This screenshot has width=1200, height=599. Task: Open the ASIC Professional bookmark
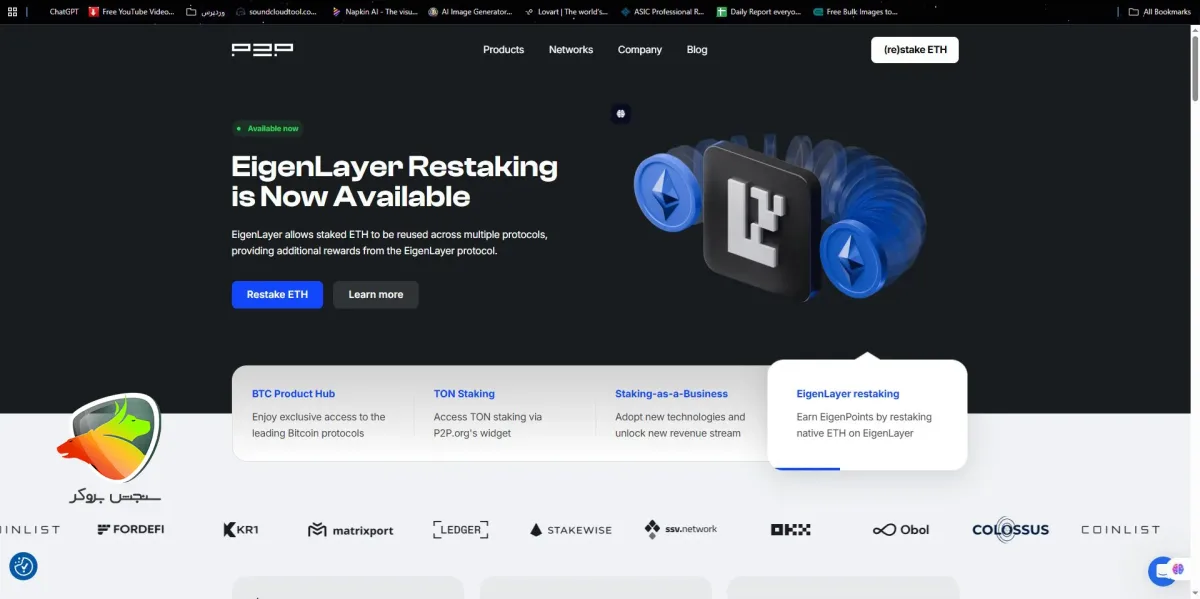coord(662,12)
